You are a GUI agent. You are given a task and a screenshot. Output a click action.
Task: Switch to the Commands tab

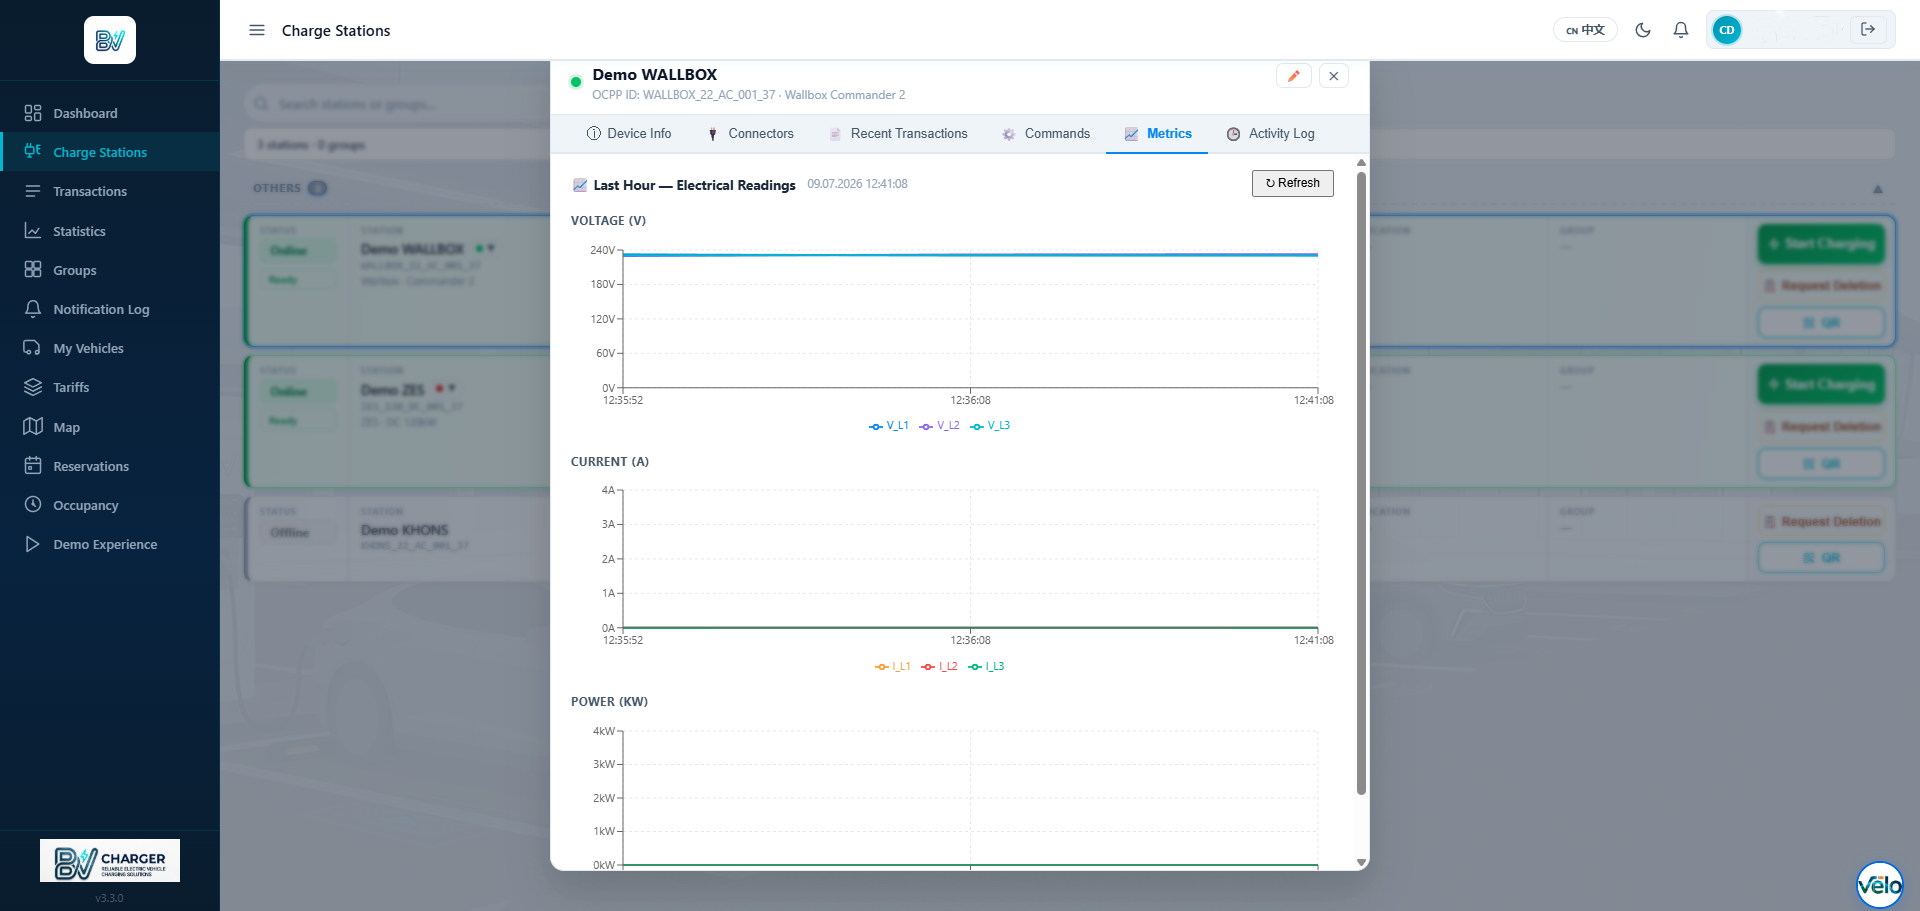coord(1046,134)
